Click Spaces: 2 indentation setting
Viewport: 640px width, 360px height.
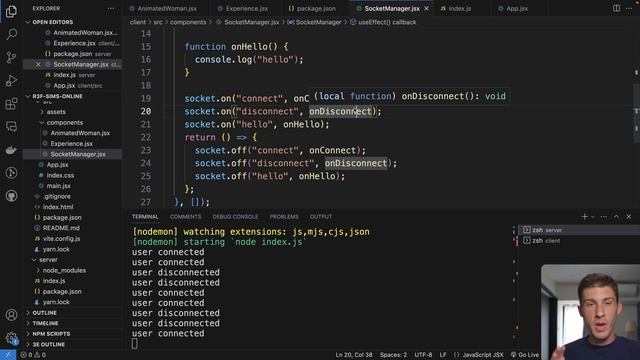point(393,355)
